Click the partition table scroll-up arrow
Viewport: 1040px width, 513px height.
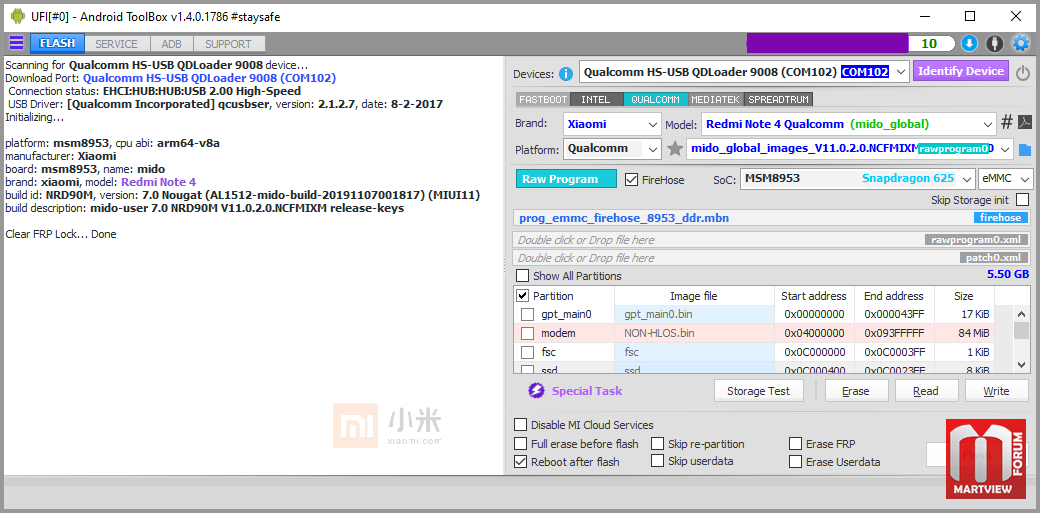click(1023, 313)
